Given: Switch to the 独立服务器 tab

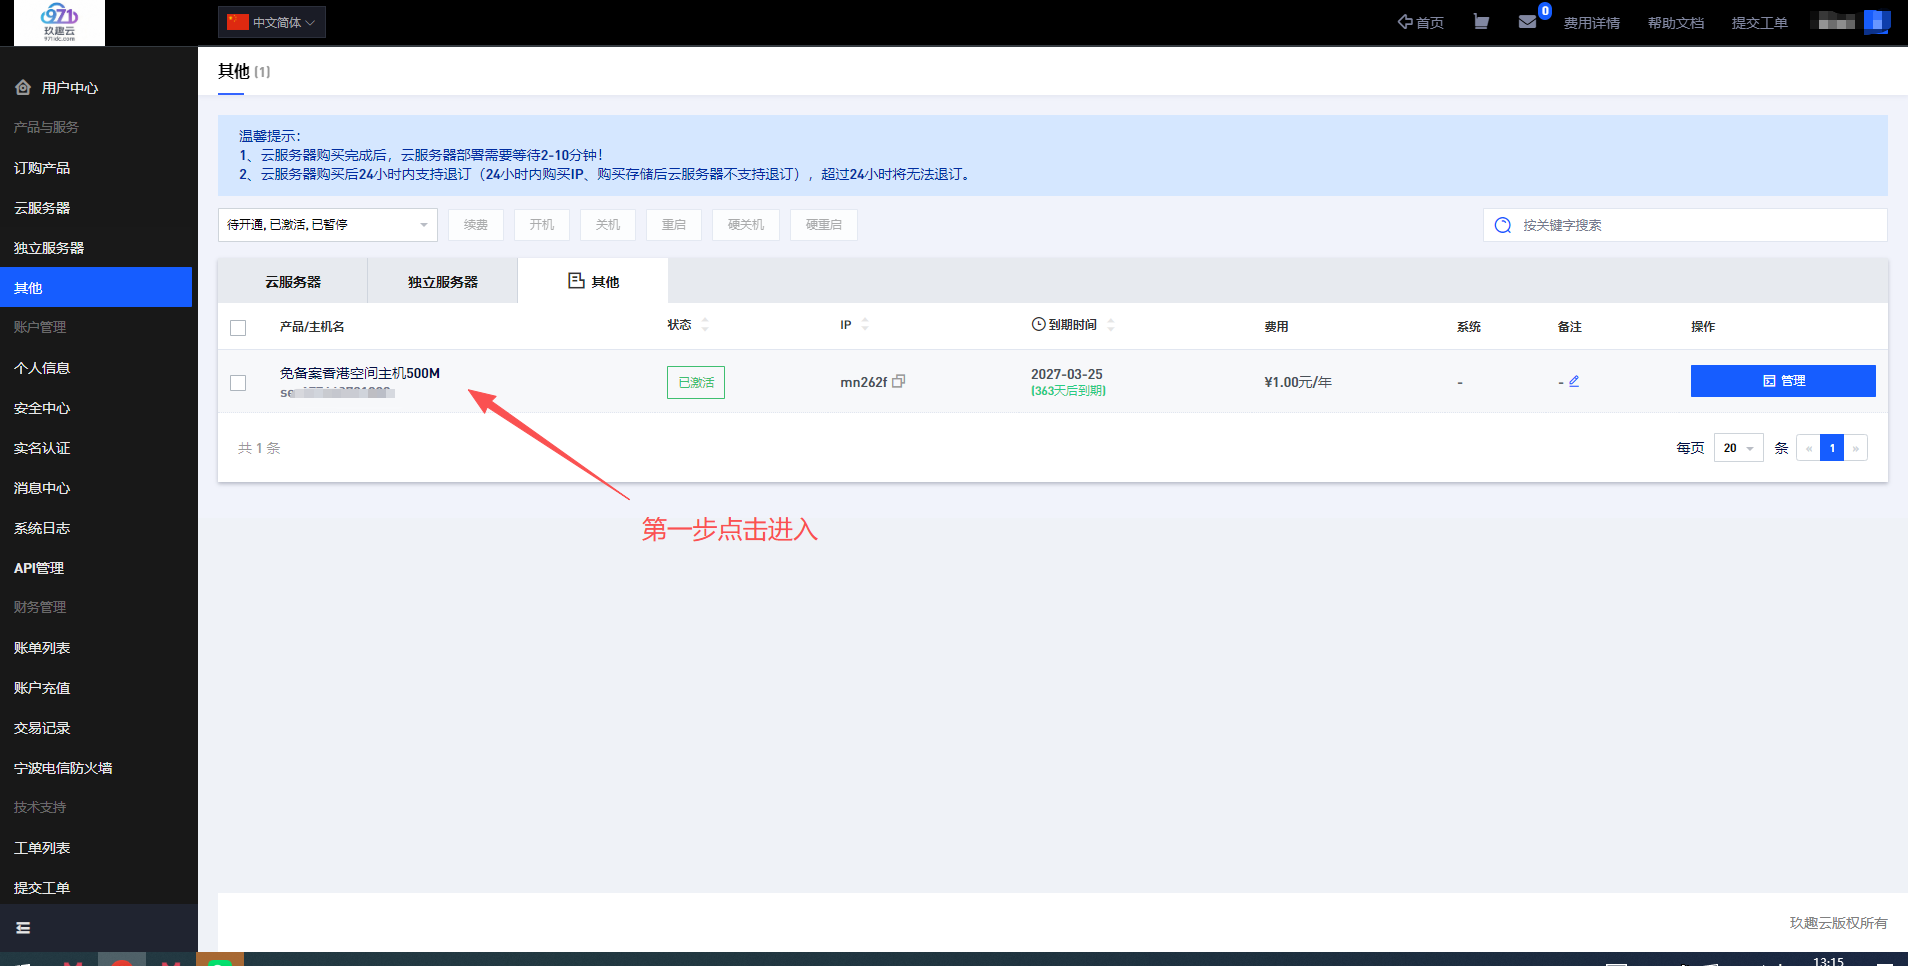Looking at the screenshot, I should coord(443,282).
